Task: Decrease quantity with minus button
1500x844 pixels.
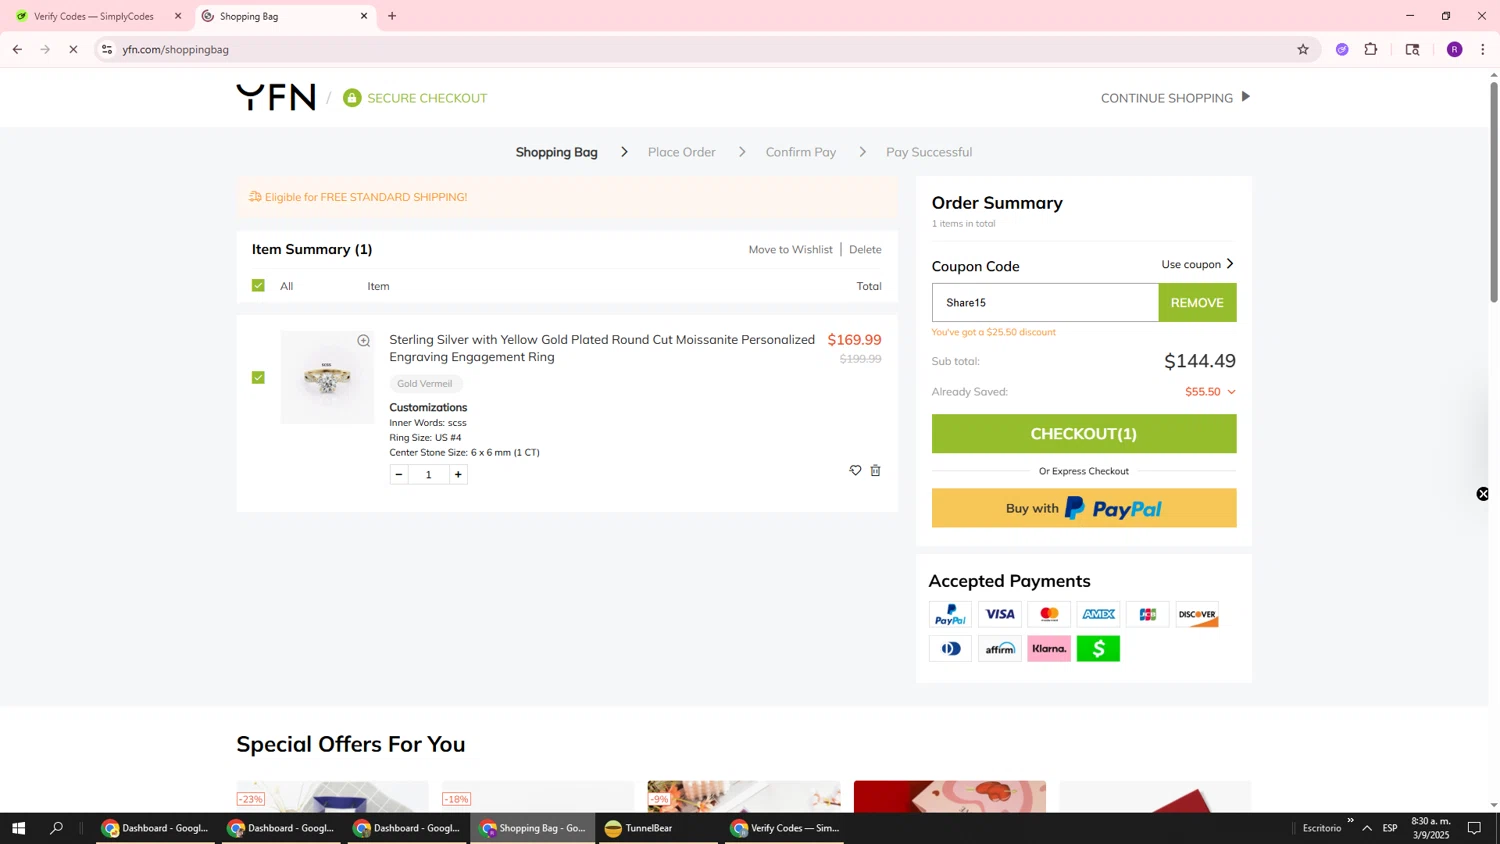Action: pyautogui.click(x=399, y=474)
